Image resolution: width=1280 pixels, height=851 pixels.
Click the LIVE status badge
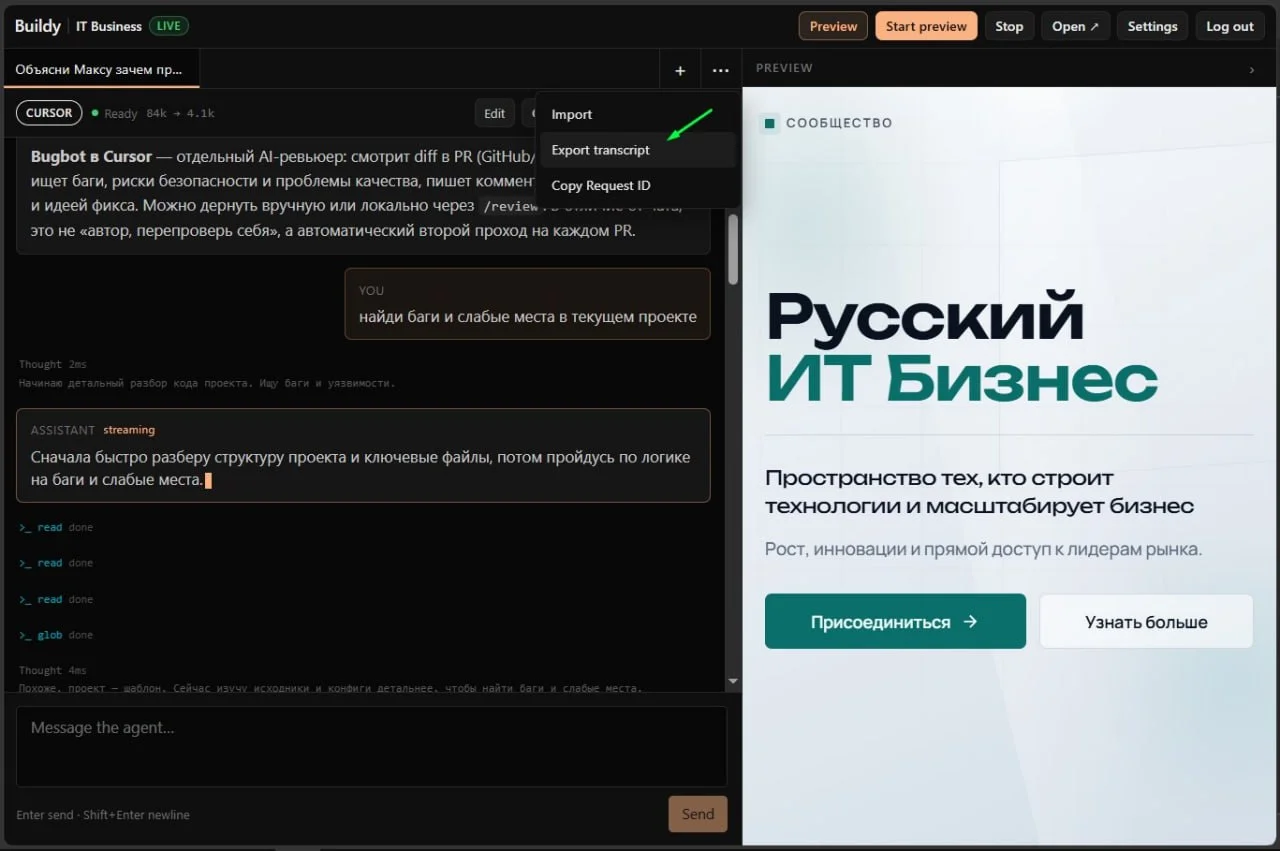pos(168,26)
